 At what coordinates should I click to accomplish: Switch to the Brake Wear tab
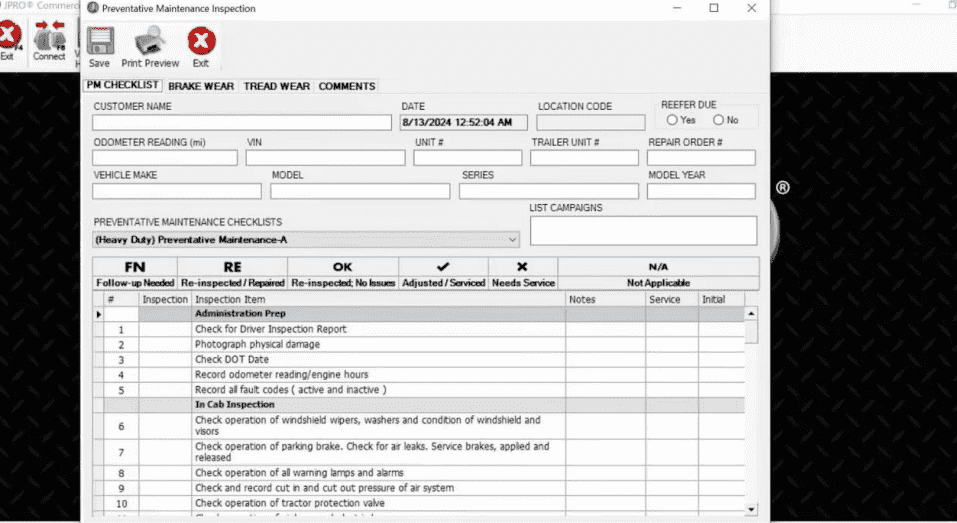pos(201,86)
